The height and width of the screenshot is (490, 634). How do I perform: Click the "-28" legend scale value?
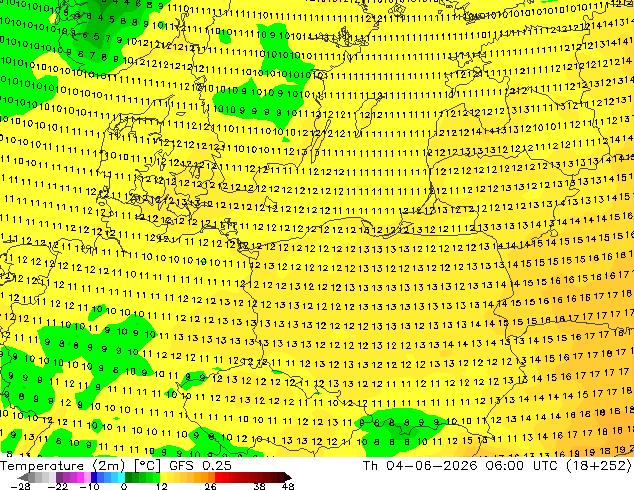pos(20,486)
